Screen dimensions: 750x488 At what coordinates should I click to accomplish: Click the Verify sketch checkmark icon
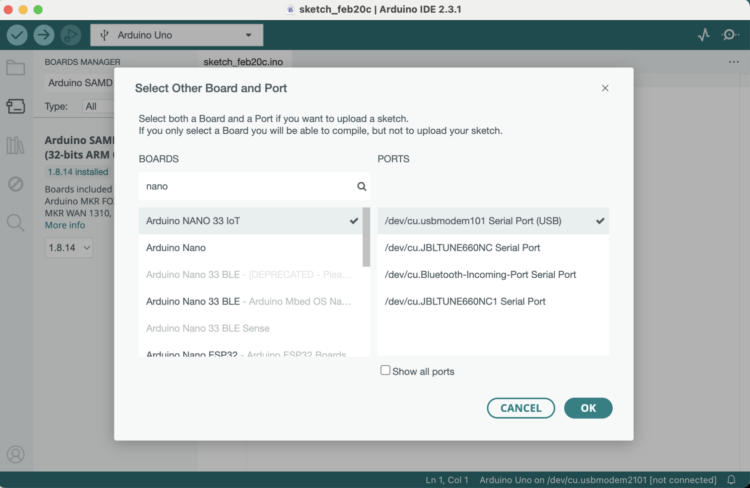(17, 35)
